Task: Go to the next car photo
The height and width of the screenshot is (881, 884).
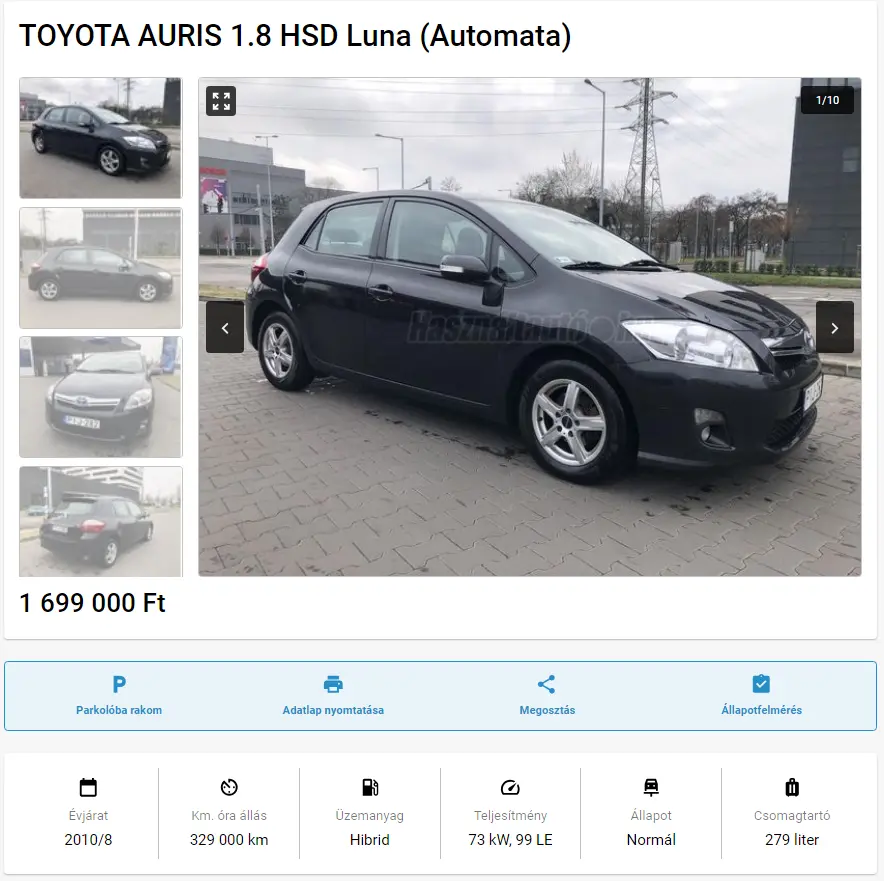Action: tap(834, 327)
